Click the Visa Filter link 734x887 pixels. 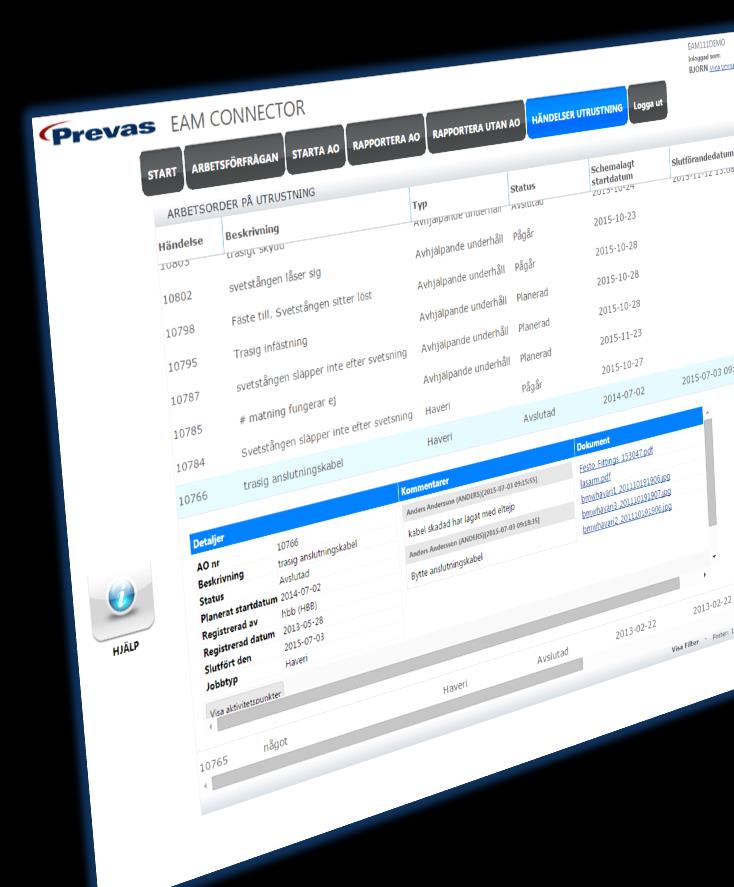click(685, 645)
